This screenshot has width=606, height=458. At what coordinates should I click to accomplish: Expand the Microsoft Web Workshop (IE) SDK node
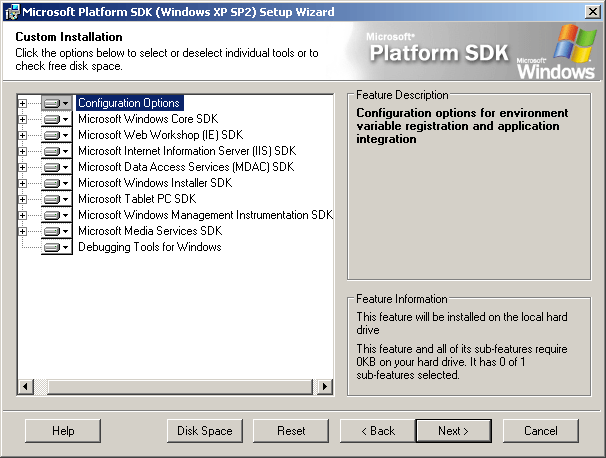pos(22,135)
